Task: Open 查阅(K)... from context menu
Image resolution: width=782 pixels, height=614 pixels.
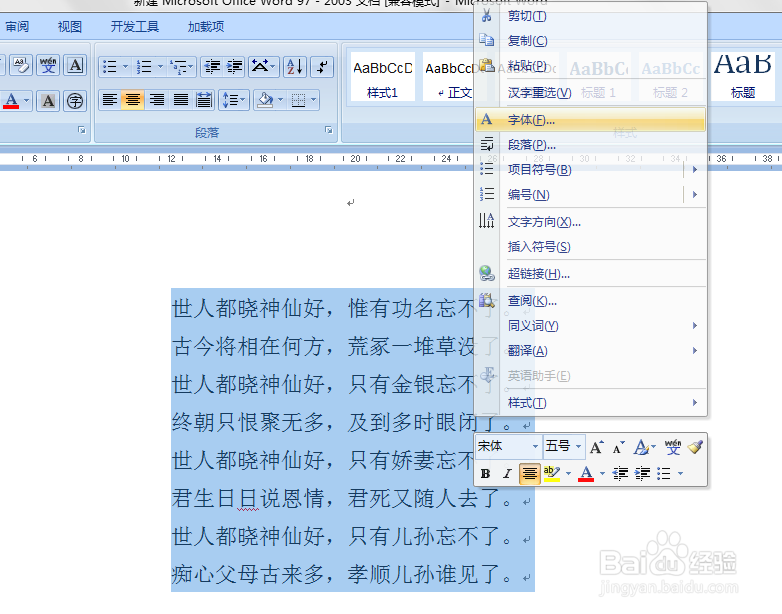Action: click(x=591, y=301)
